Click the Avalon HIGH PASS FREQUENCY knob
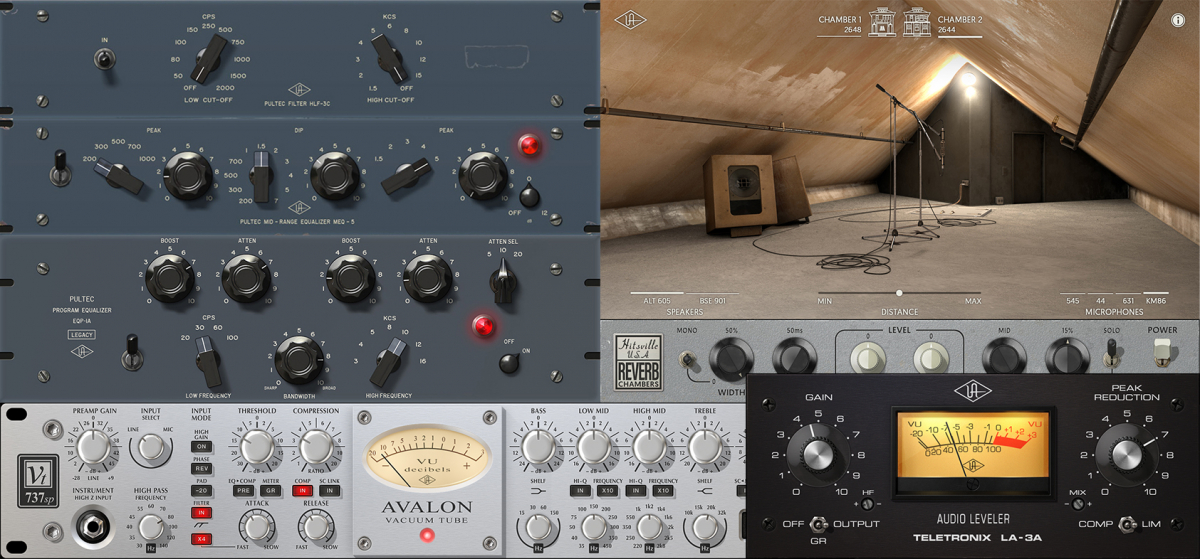The image size is (1200, 559). click(x=150, y=525)
